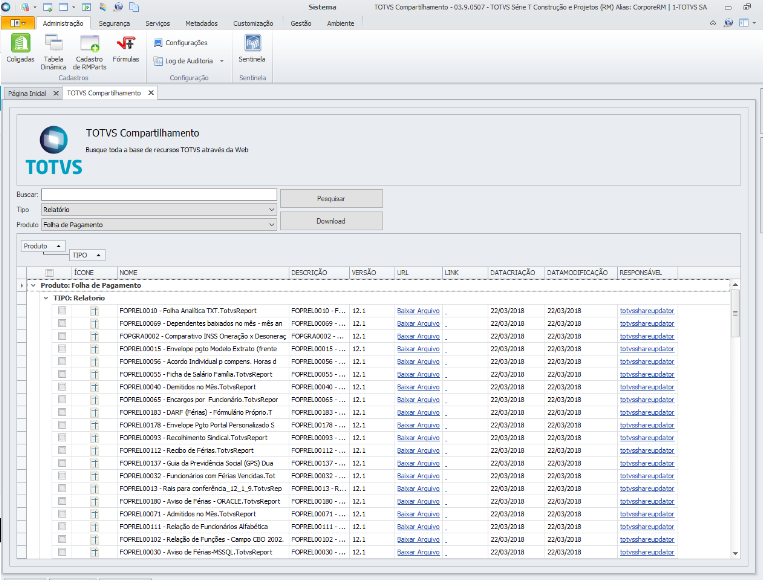Click the report icon in FOPREL00093 row

(95, 437)
